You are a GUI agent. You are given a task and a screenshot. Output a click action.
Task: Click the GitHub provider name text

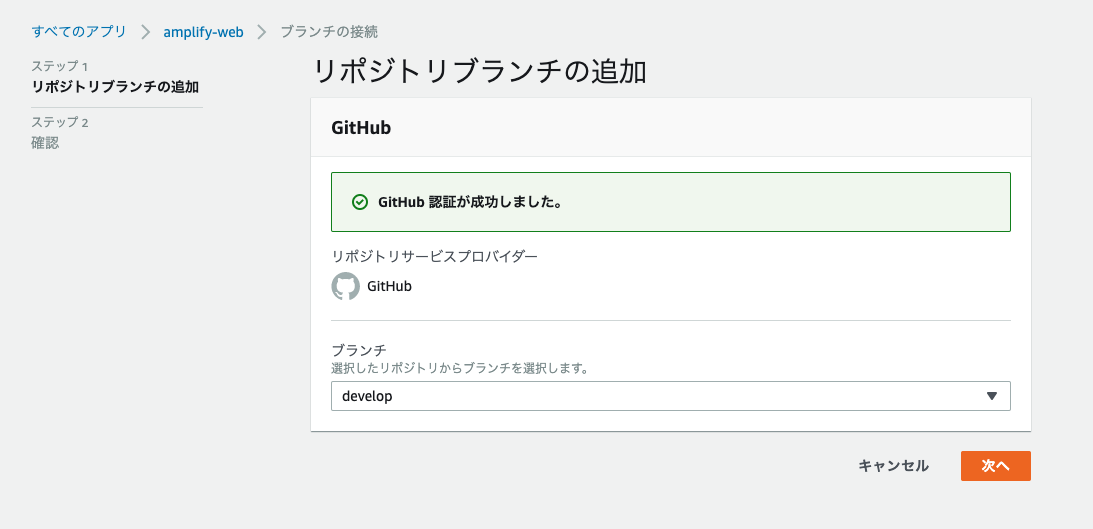coord(389,286)
